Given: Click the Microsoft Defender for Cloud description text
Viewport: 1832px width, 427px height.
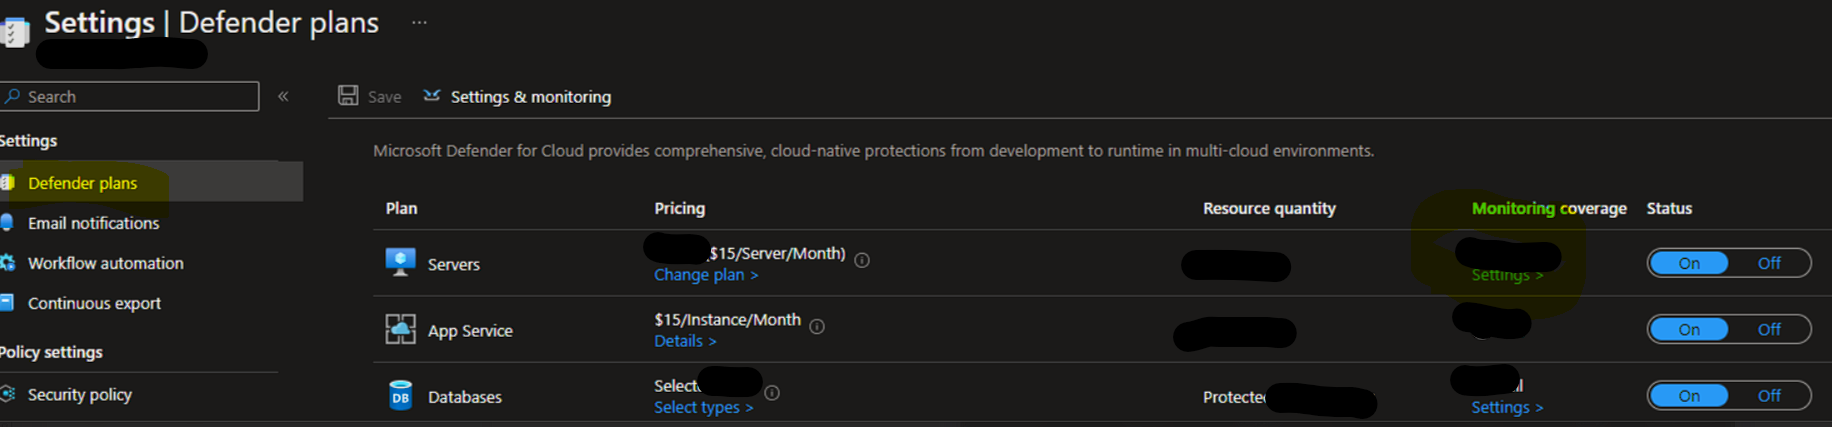Looking at the screenshot, I should click(x=873, y=151).
